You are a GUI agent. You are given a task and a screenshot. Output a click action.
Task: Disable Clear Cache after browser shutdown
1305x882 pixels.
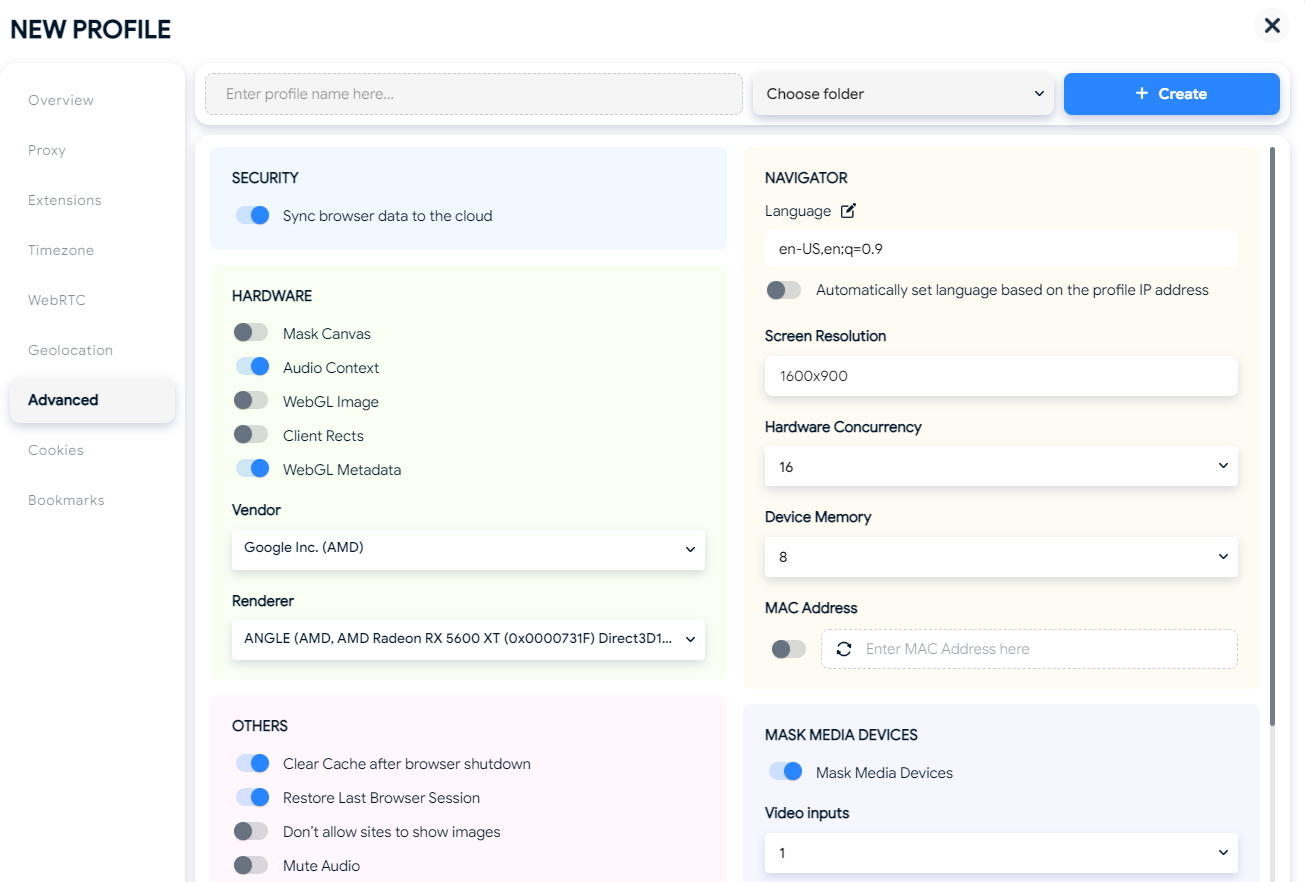[252, 764]
